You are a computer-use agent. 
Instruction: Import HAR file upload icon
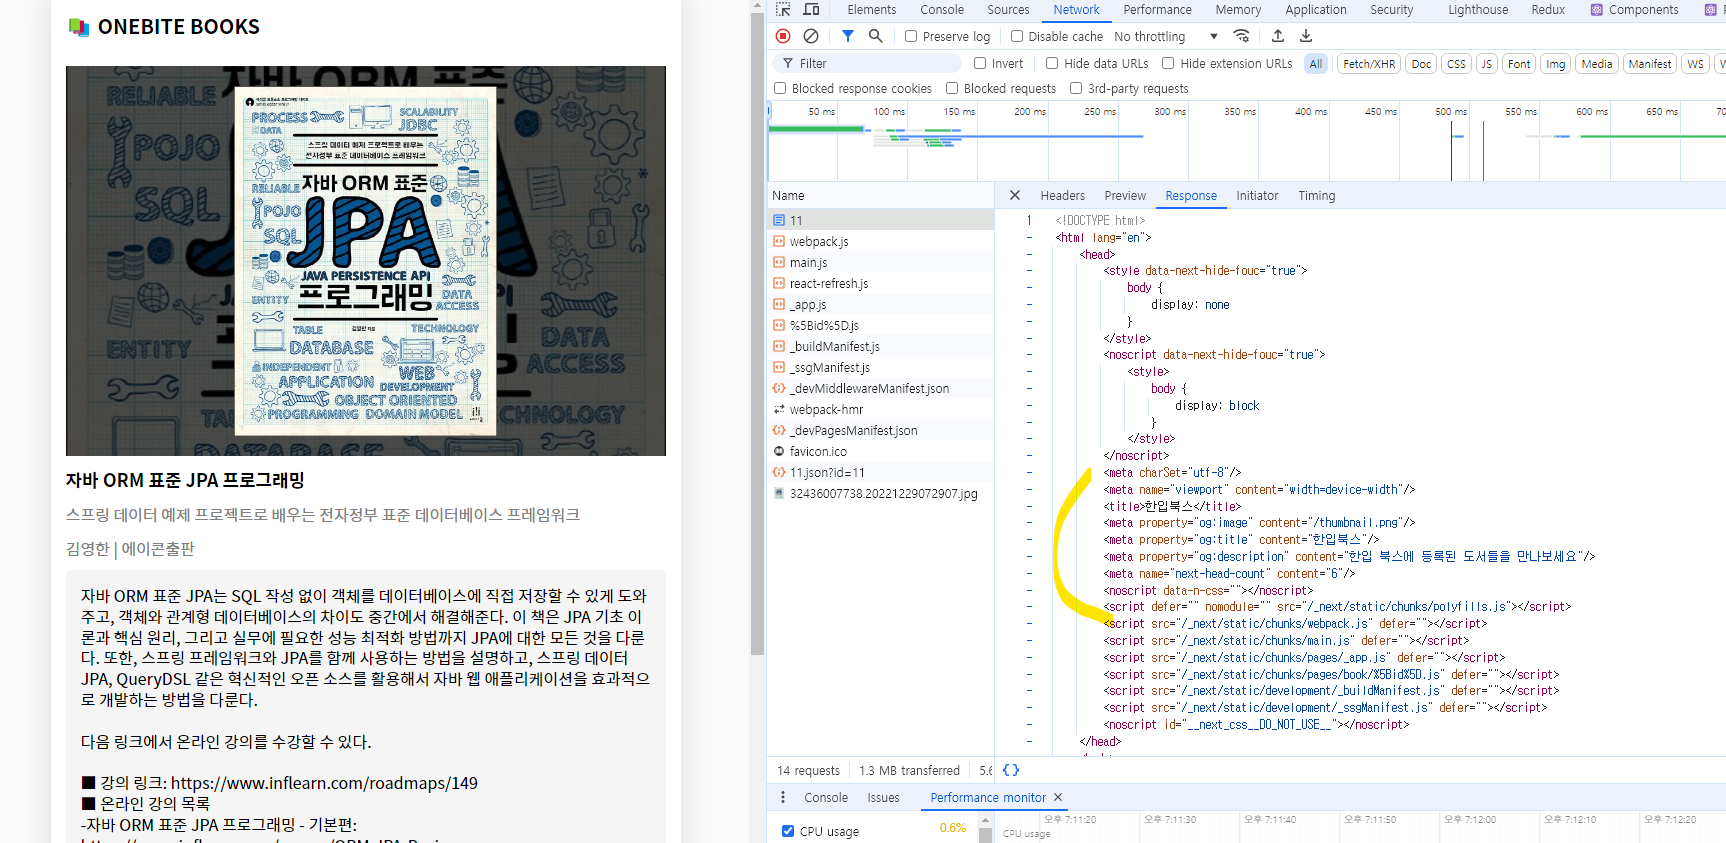tap(1278, 36)
